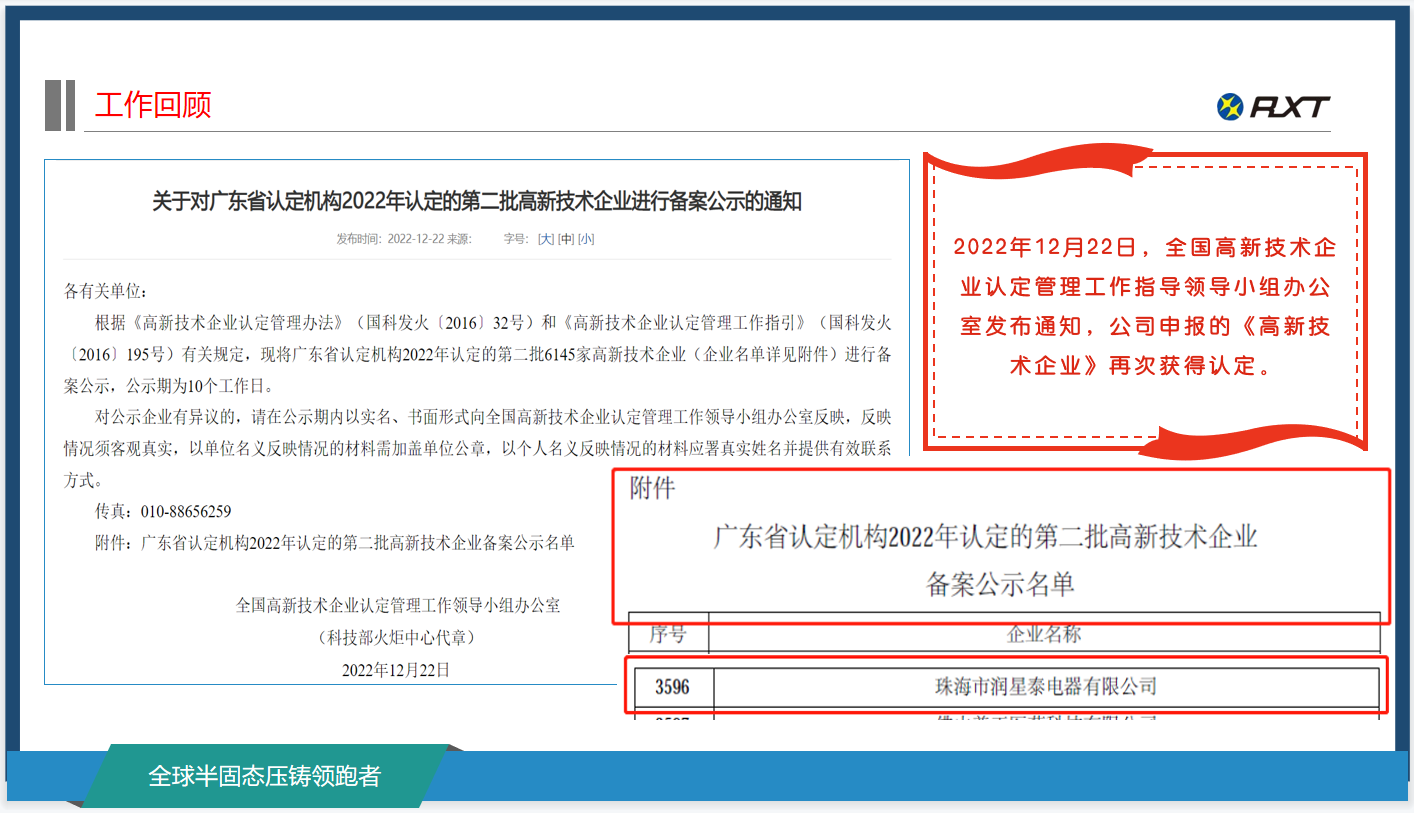1414x813 pixels.
Task: Choose small font size [小]
Action: (586, 239)
